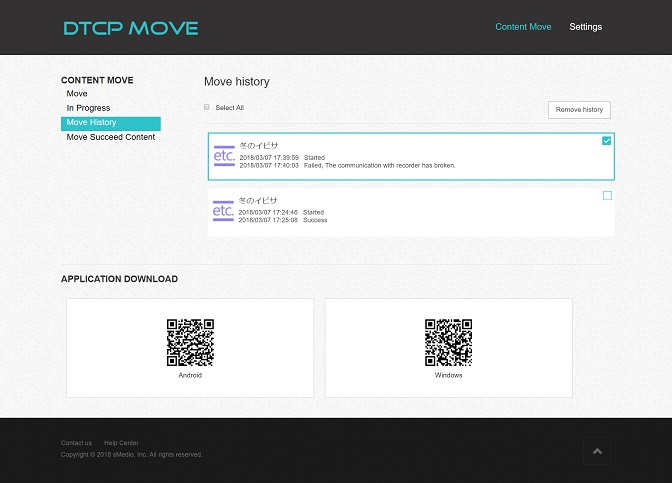Open the Content Move tab

click(x=523, y=27)
